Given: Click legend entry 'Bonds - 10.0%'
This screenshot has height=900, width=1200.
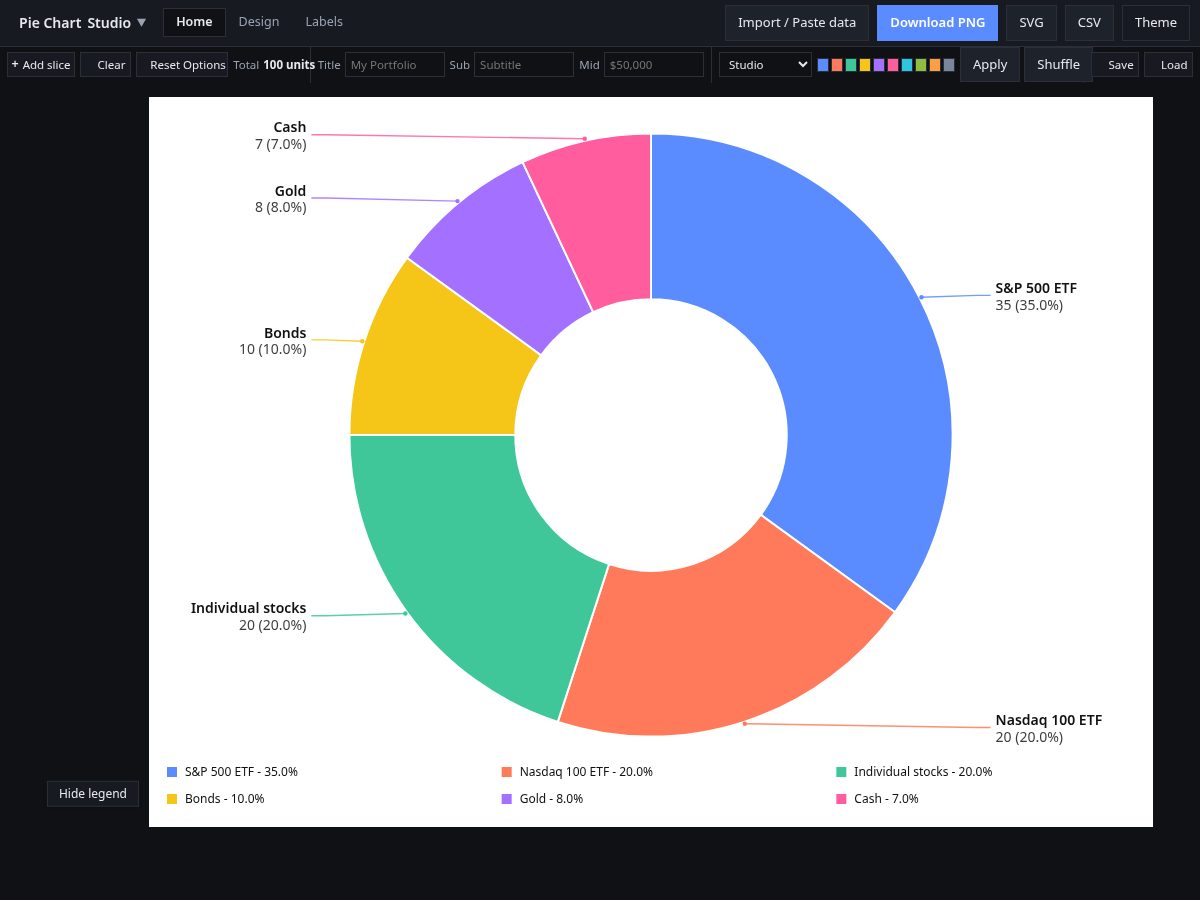Looking at the screenshot, I should [215, 799].
